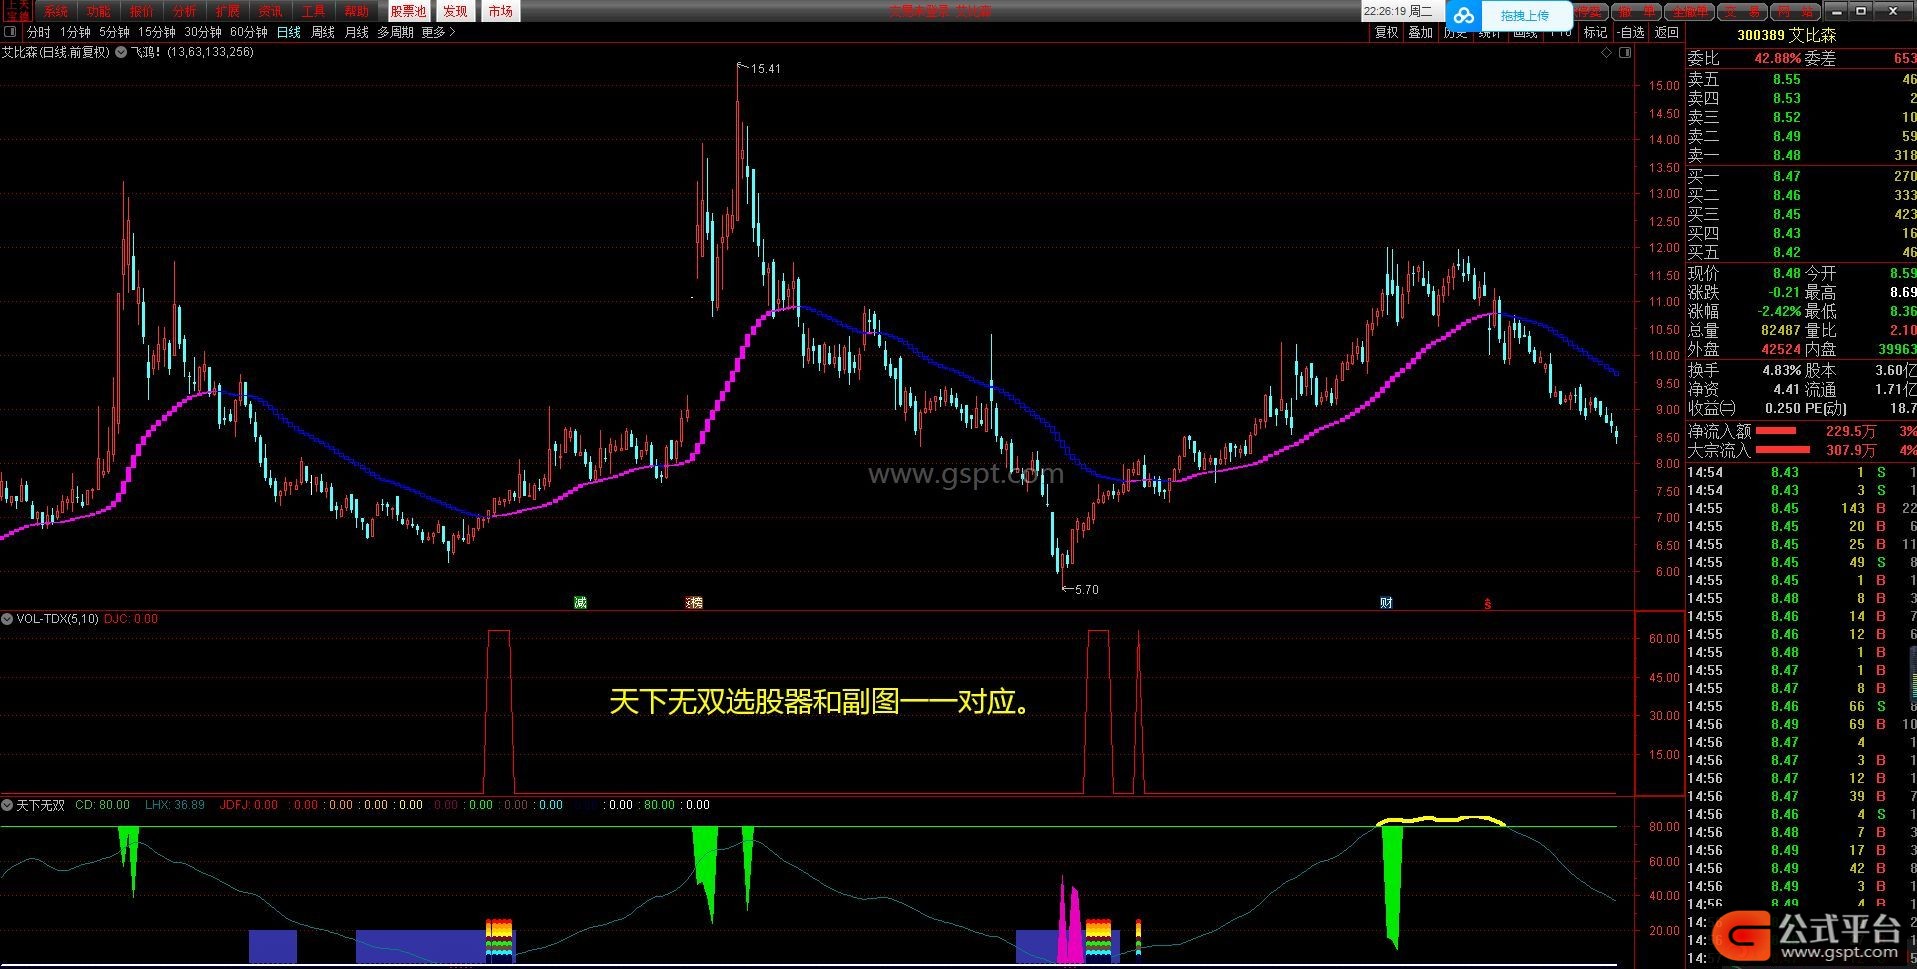The width and height of the screenshot is (1917, 969).
Task: Click the LHX: 36.89 indicator value
Action: (x=175, y=805)
